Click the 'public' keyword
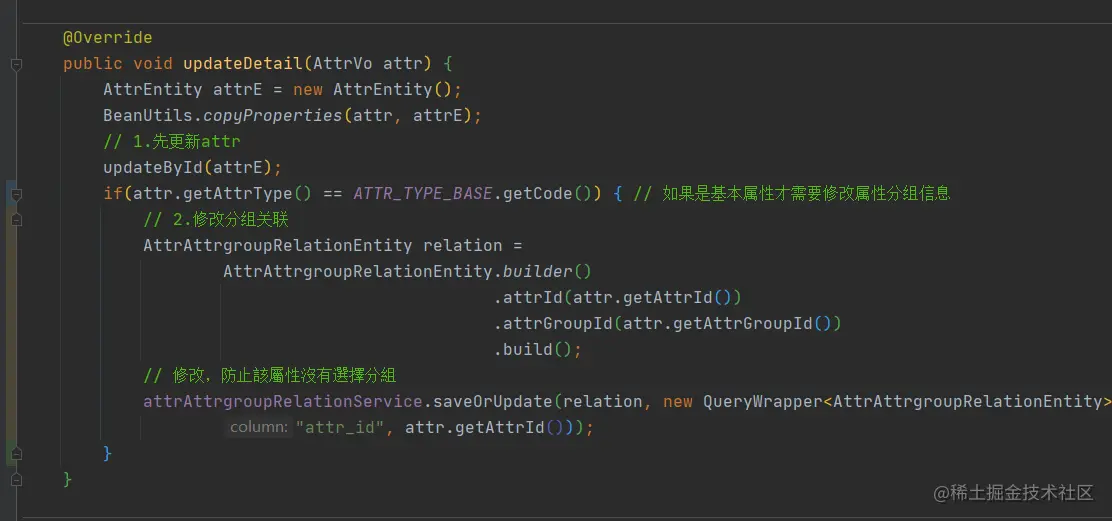1112x521 pixels. pyautogui.click(x=92, y=63)
